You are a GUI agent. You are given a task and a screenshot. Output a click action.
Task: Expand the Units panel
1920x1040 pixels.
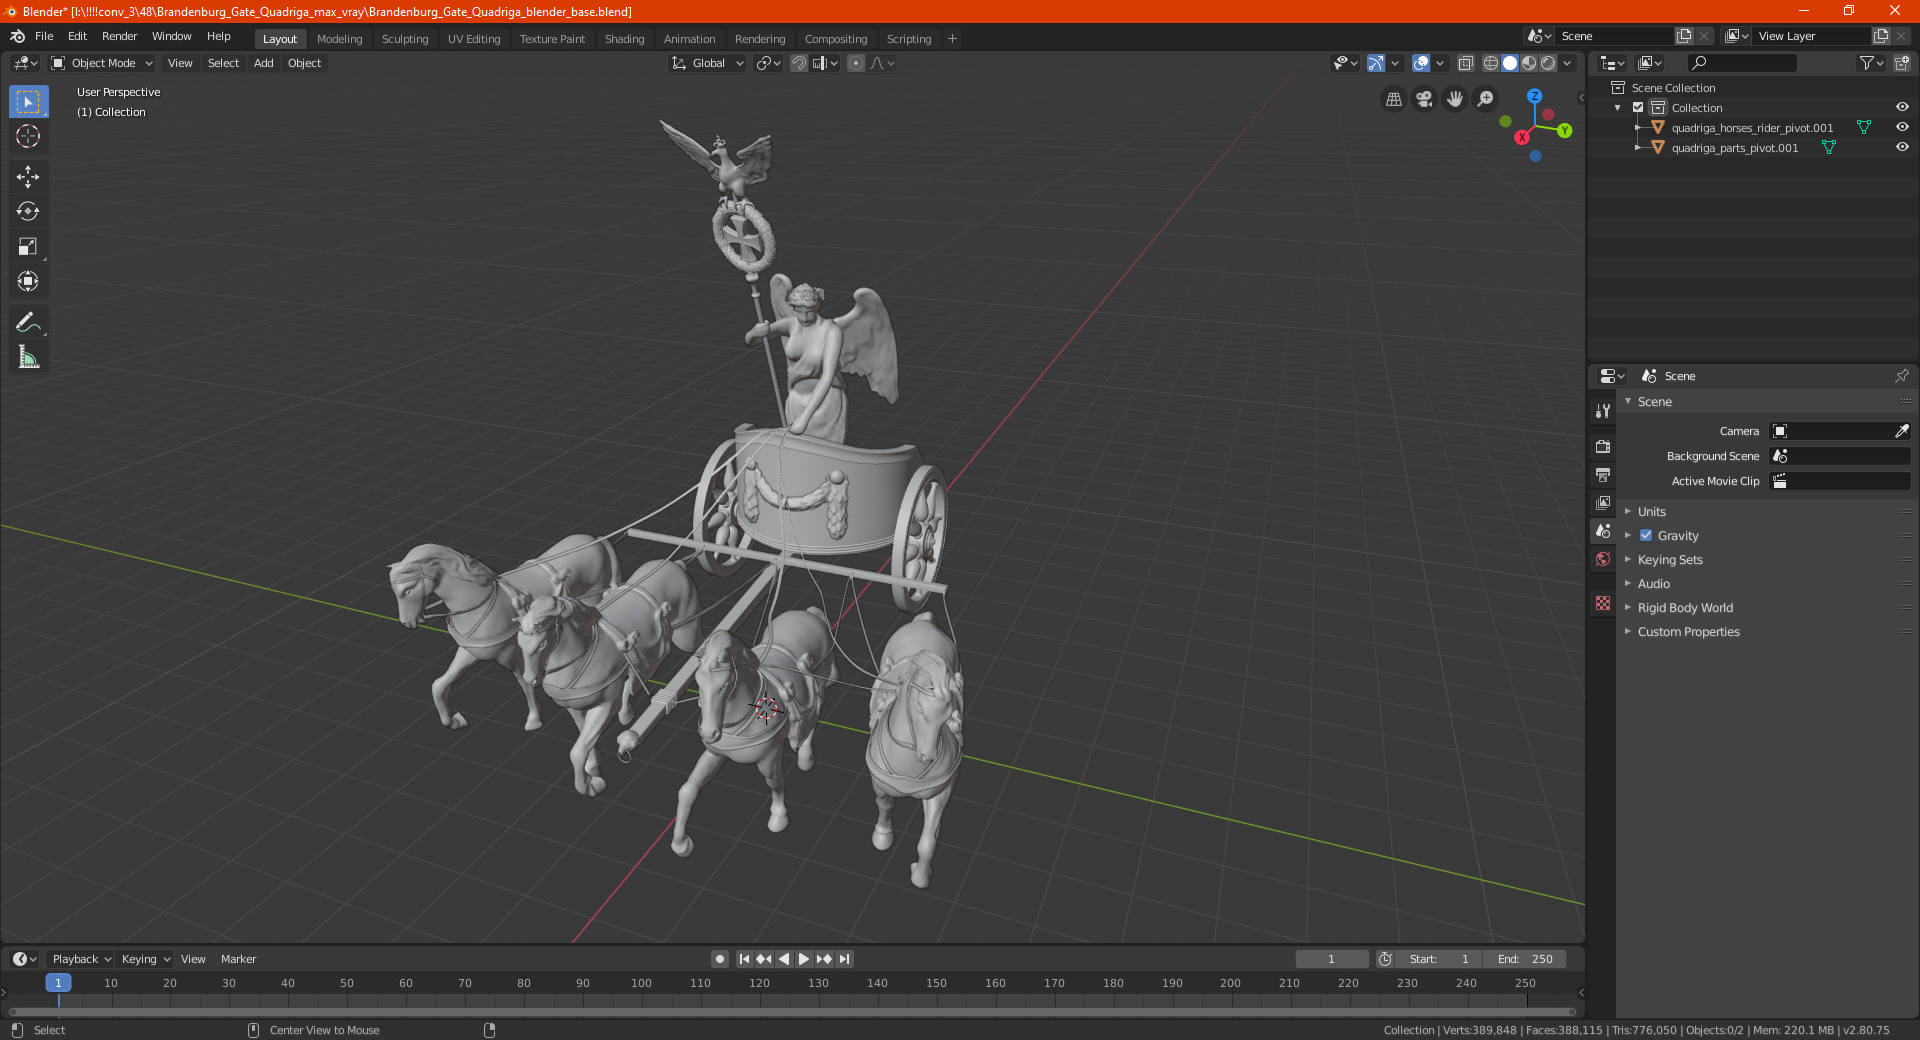coord(1651,511)
